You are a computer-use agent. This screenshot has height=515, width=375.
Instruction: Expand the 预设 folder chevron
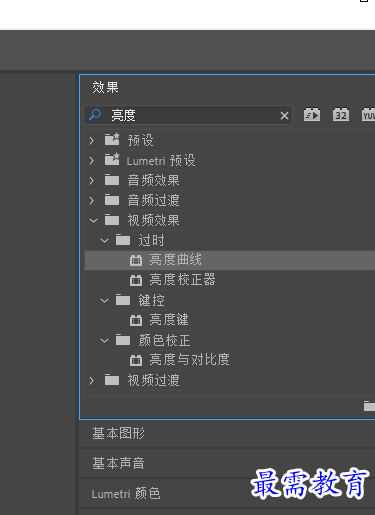(x=92, y=141)
